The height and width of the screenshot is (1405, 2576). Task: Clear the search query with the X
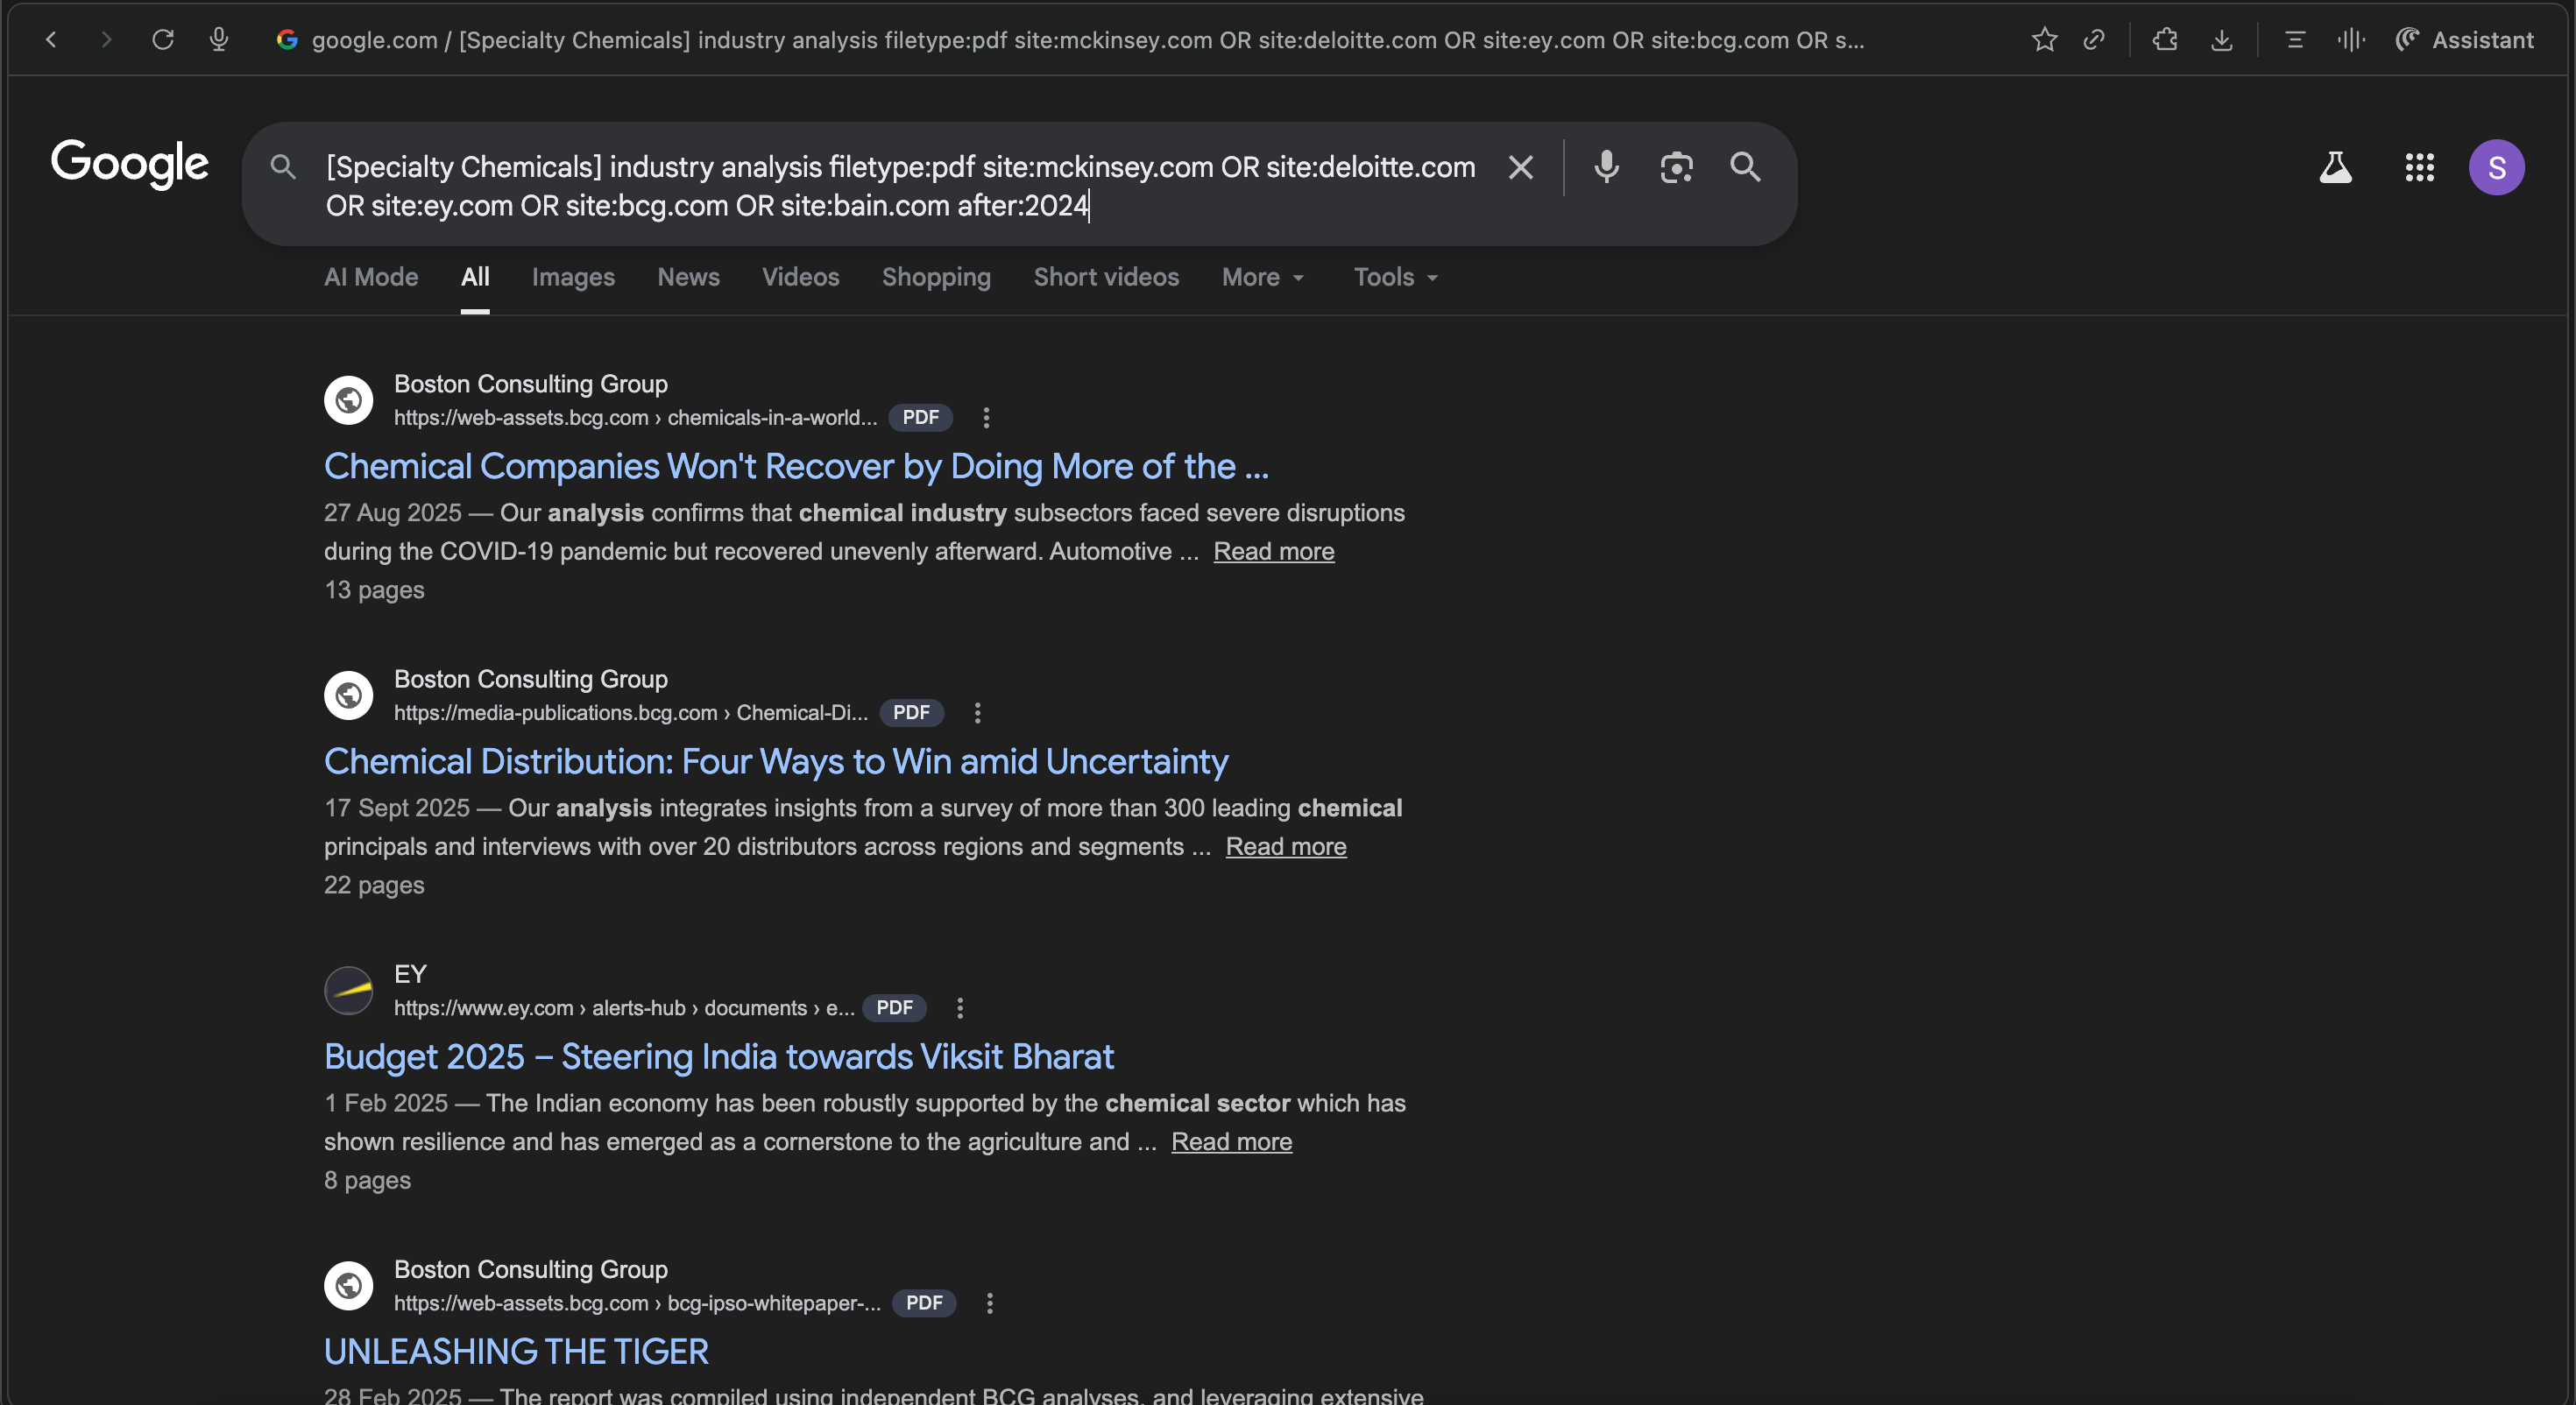pos(1520,167)
